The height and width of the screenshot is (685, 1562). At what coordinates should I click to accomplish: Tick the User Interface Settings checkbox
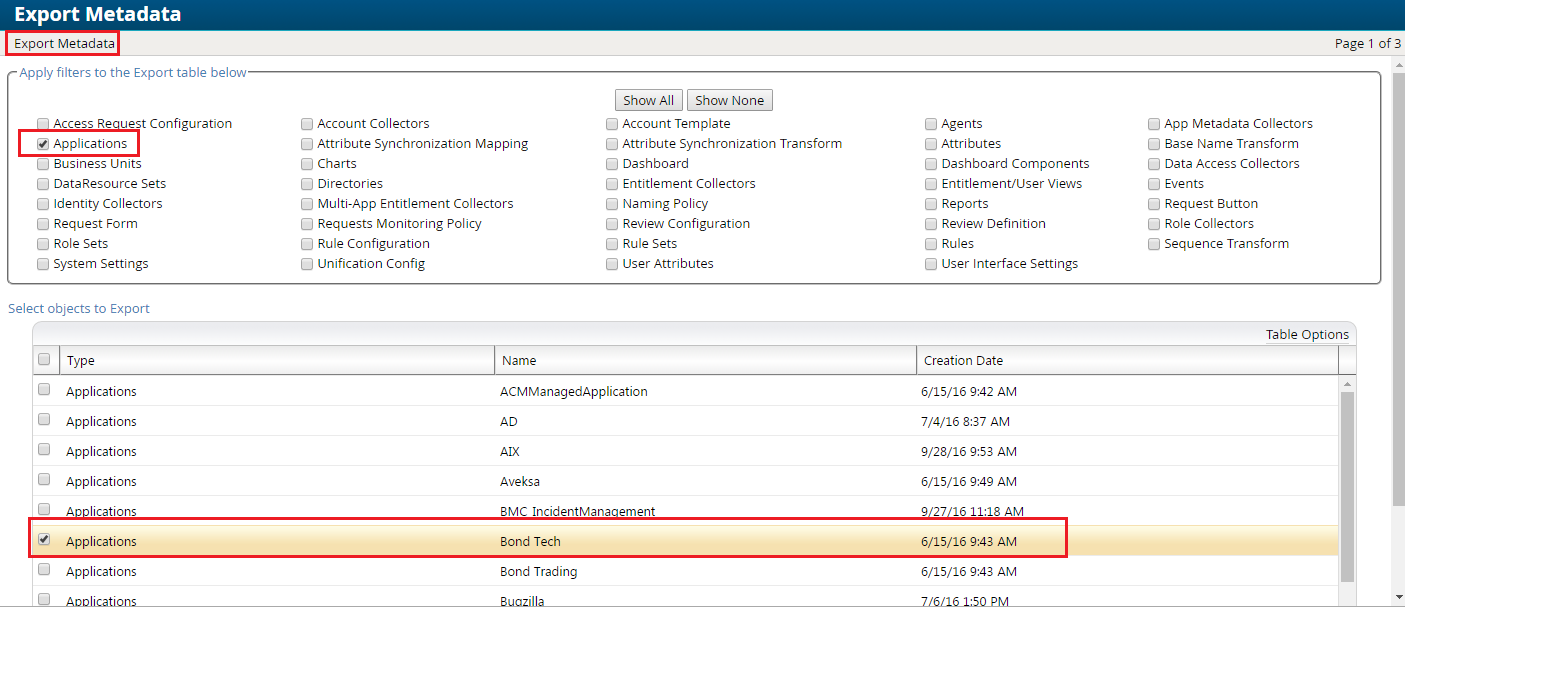(x=931, y=264)
